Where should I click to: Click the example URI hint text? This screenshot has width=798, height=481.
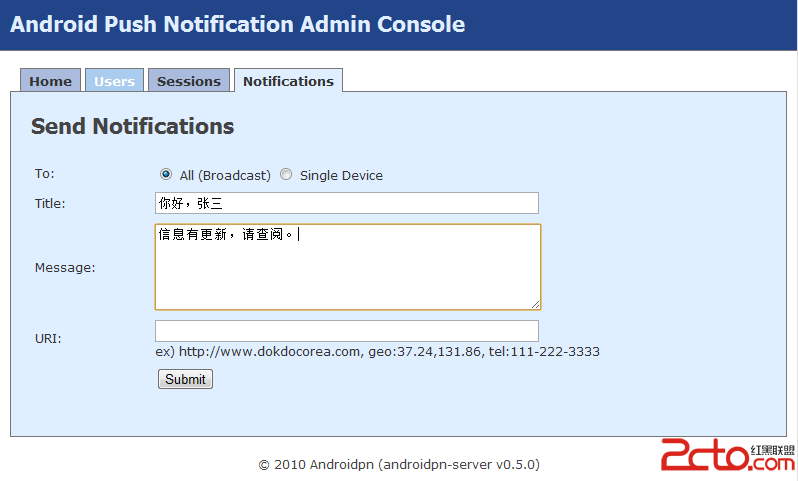pyautogui.click(x=377, y=352)
